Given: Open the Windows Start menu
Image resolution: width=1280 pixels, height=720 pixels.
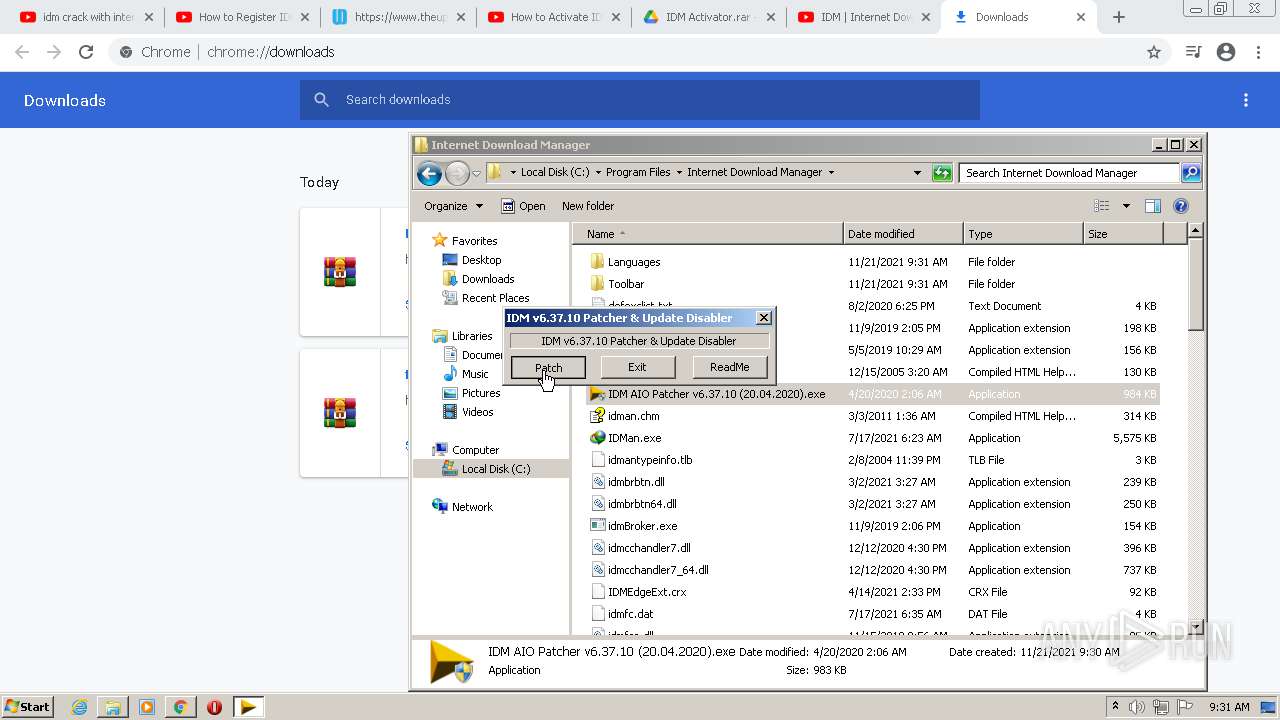Looking at the screenshot, I should 28,707.
